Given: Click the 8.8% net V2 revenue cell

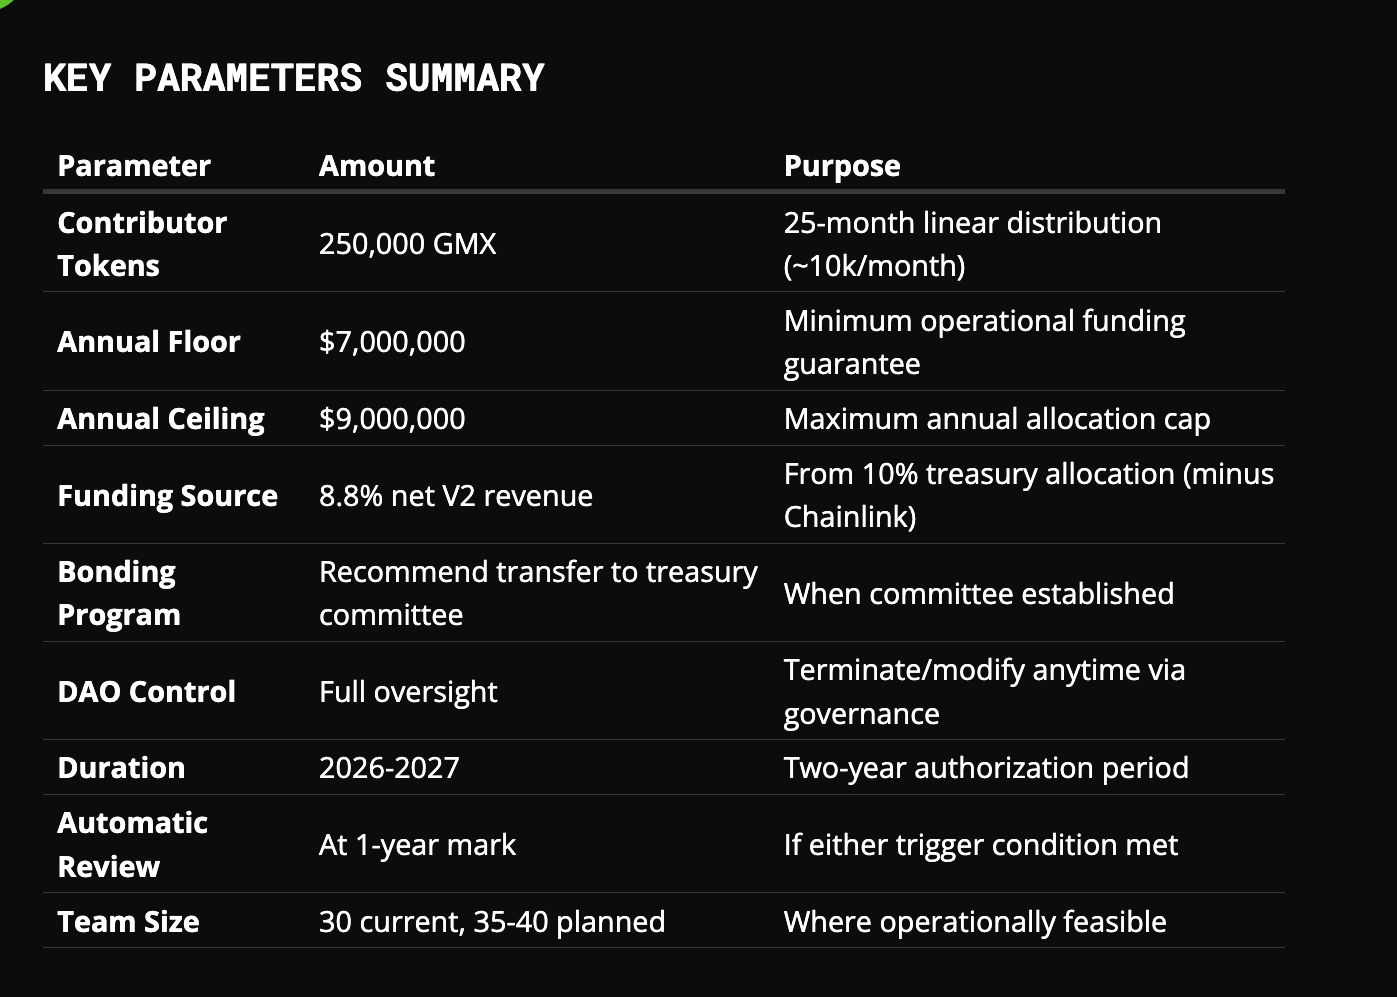Looking at the screenshot, I should pyautogui.click(x=455, y=496).
